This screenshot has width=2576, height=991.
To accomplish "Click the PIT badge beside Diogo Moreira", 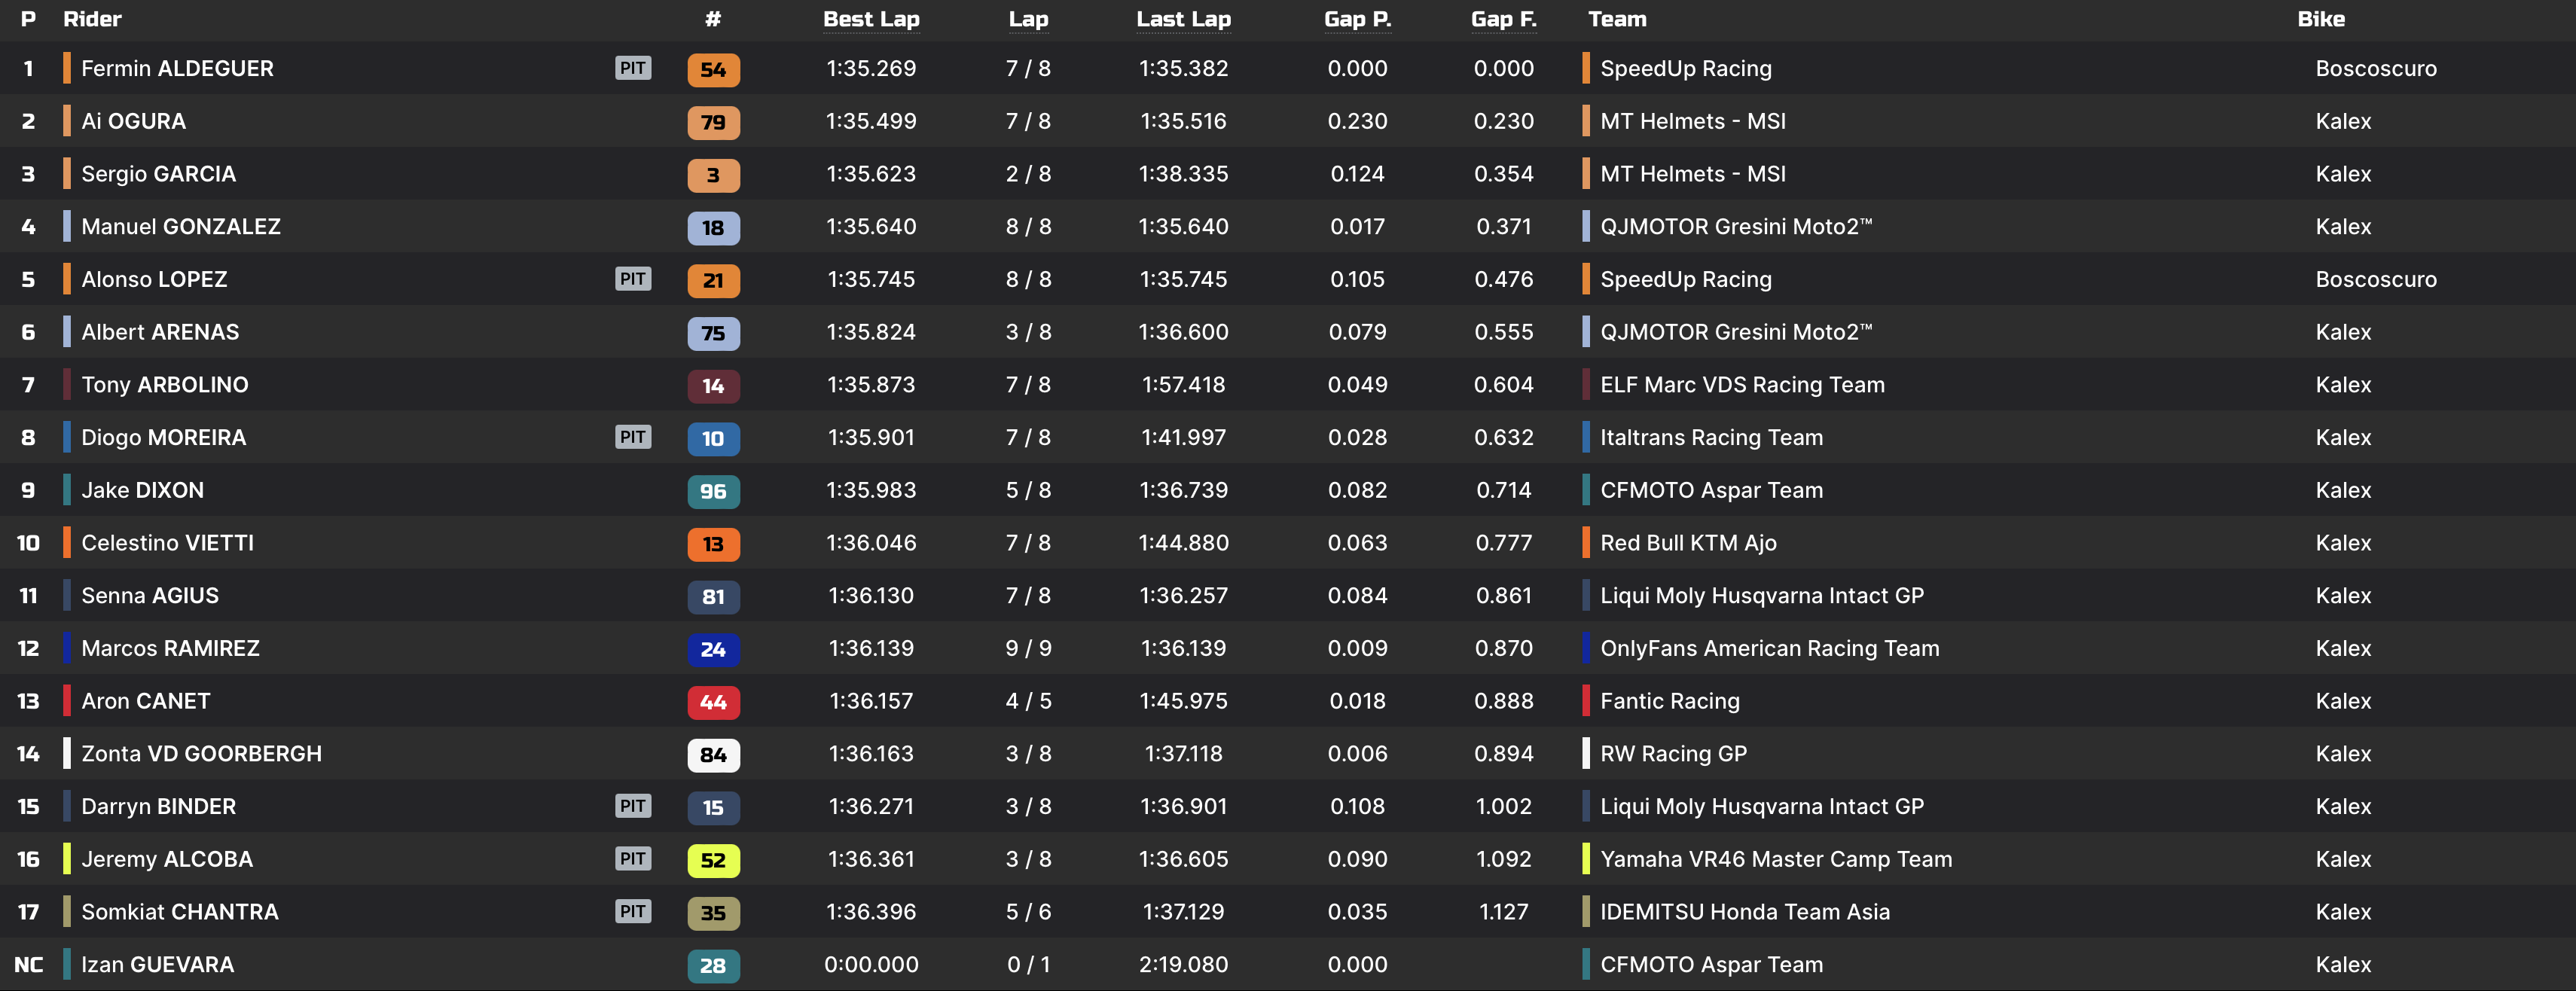I will 632,437.
